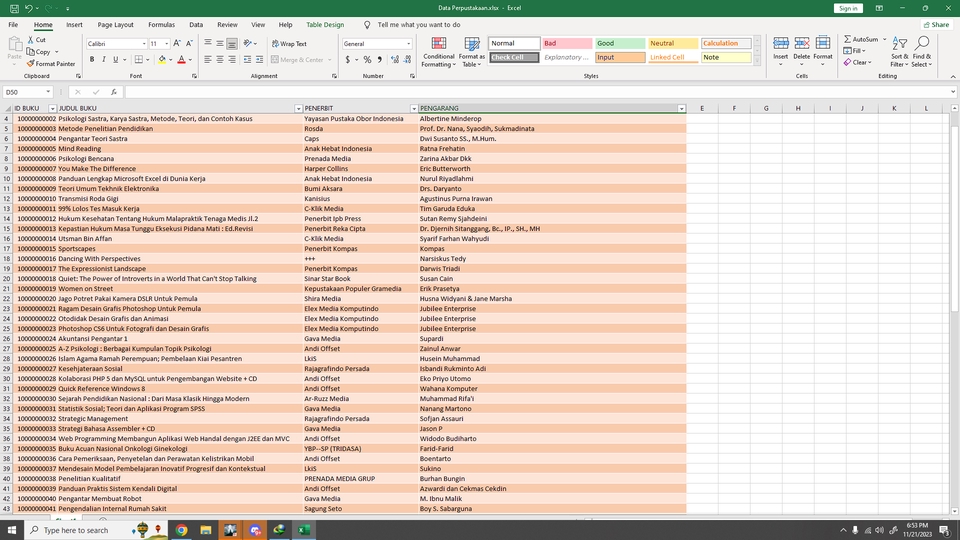Apply the Good cell style

pos(620,43)
